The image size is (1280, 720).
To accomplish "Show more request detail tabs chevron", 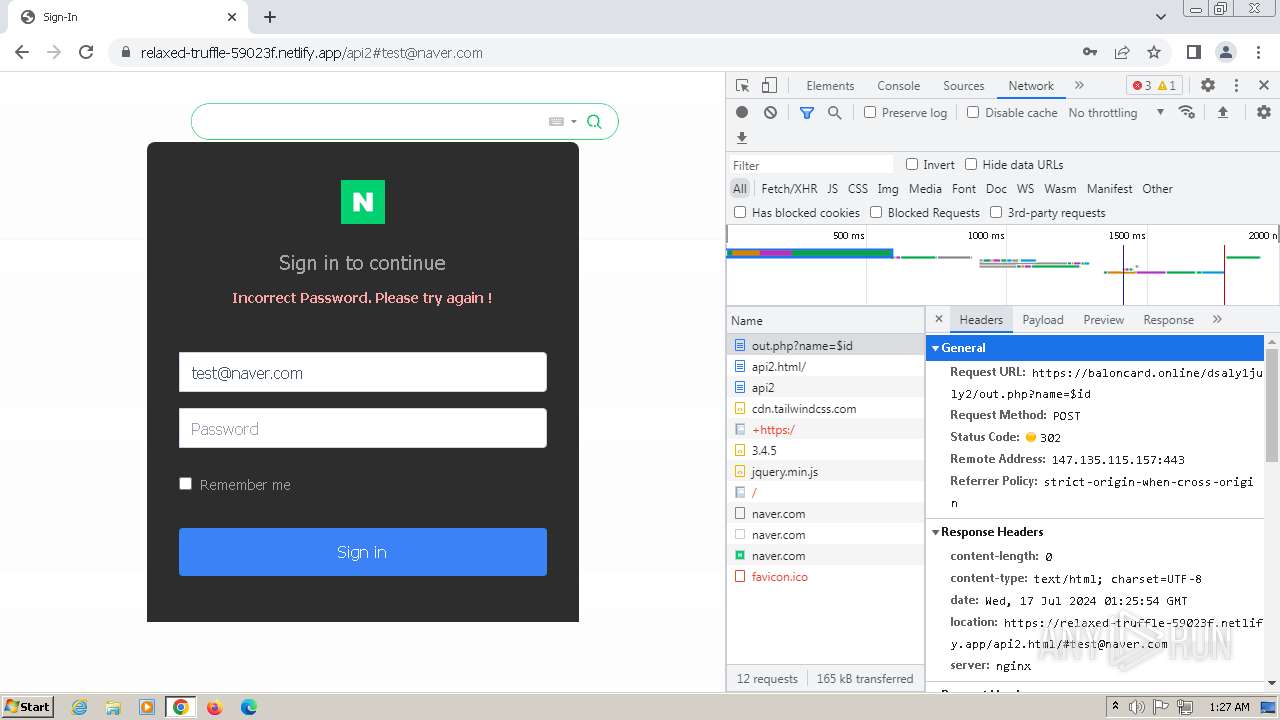I will [1217, 320].
